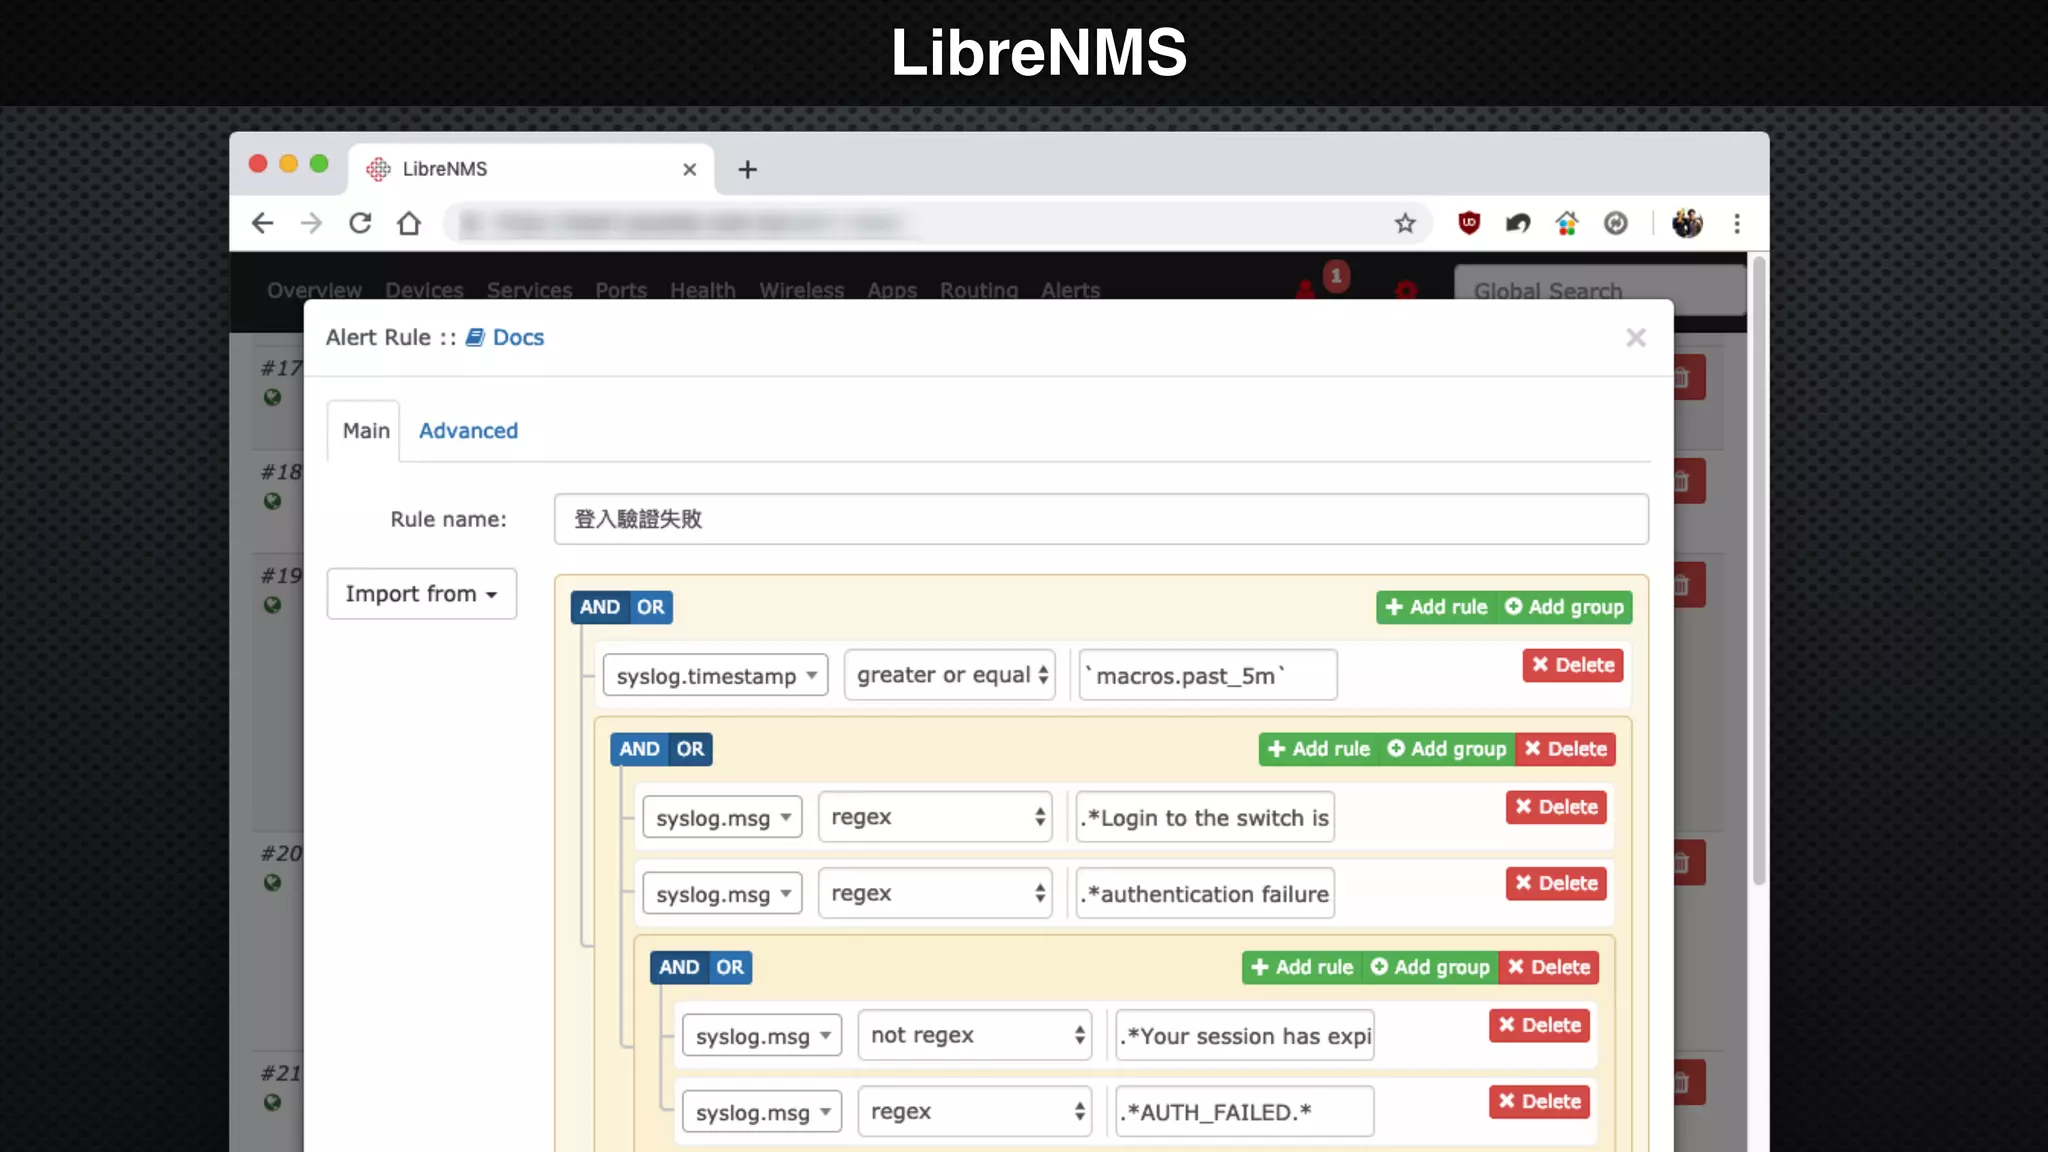Open the user profile avatar icon
Screen dimensions: 2048x1152
coord(1687,223)
